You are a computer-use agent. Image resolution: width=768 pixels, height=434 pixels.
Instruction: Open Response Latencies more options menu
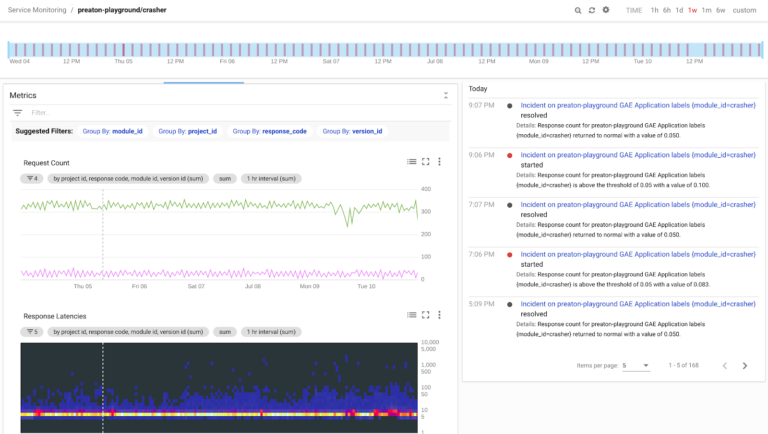439,315
